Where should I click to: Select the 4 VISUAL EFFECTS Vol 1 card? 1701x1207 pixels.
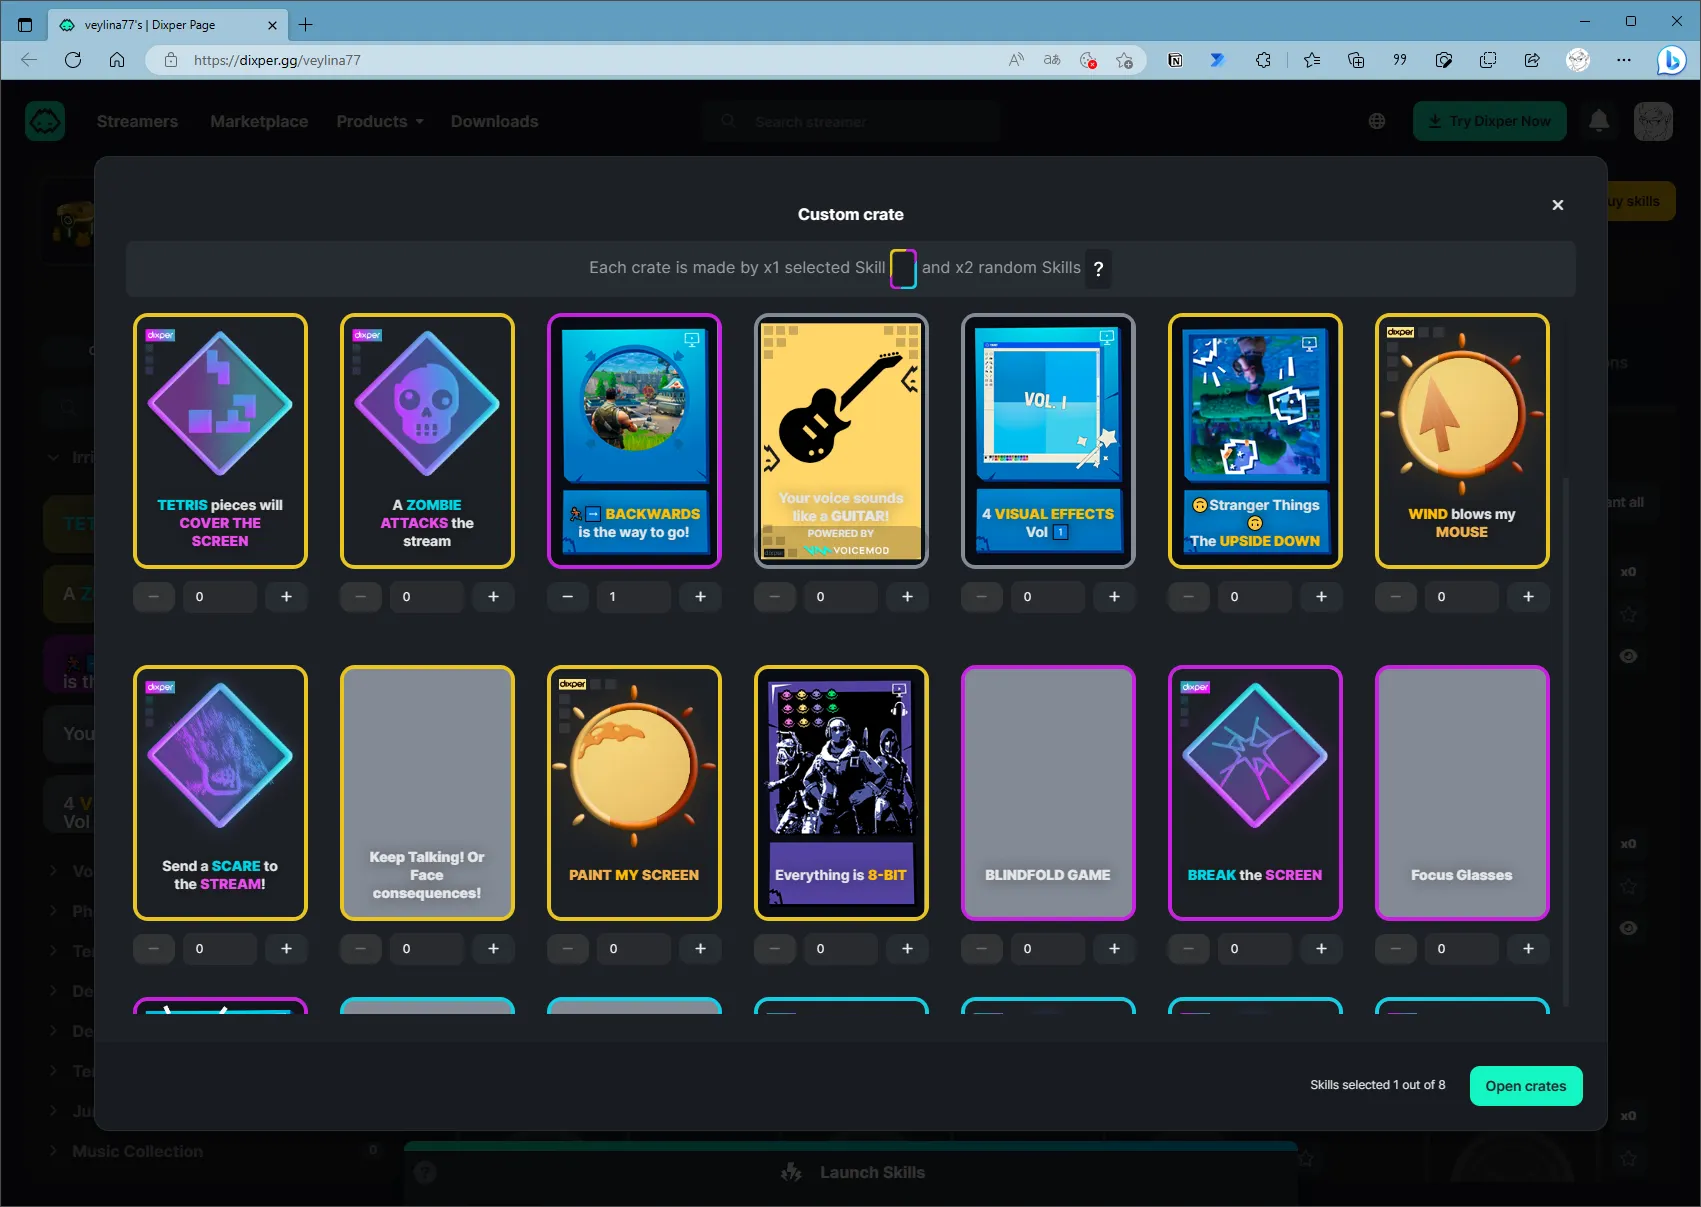[1048, 441]
